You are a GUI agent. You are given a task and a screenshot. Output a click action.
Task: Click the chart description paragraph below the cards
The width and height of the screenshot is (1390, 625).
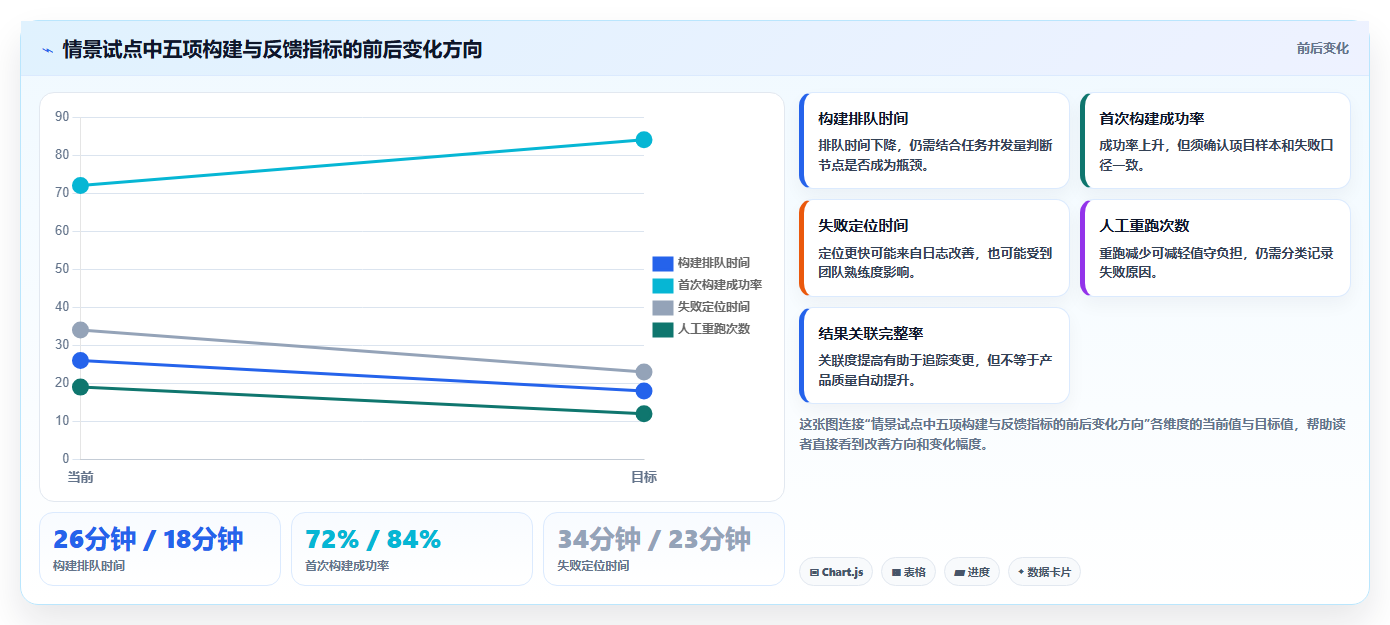[1074, 434]
